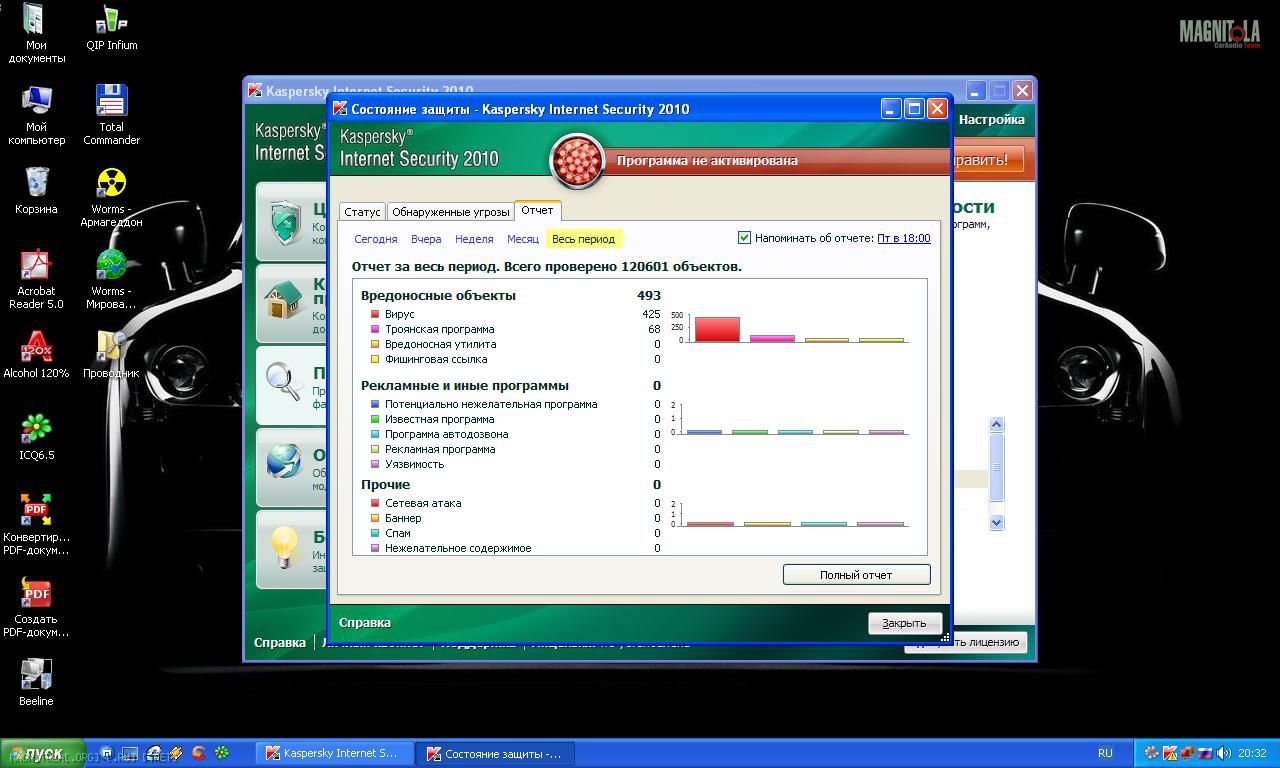This screenshot has width=1280, height=768.
Task: Click the globe update icon in the main window
Action: pyautogui.click(x=285, y=462)
